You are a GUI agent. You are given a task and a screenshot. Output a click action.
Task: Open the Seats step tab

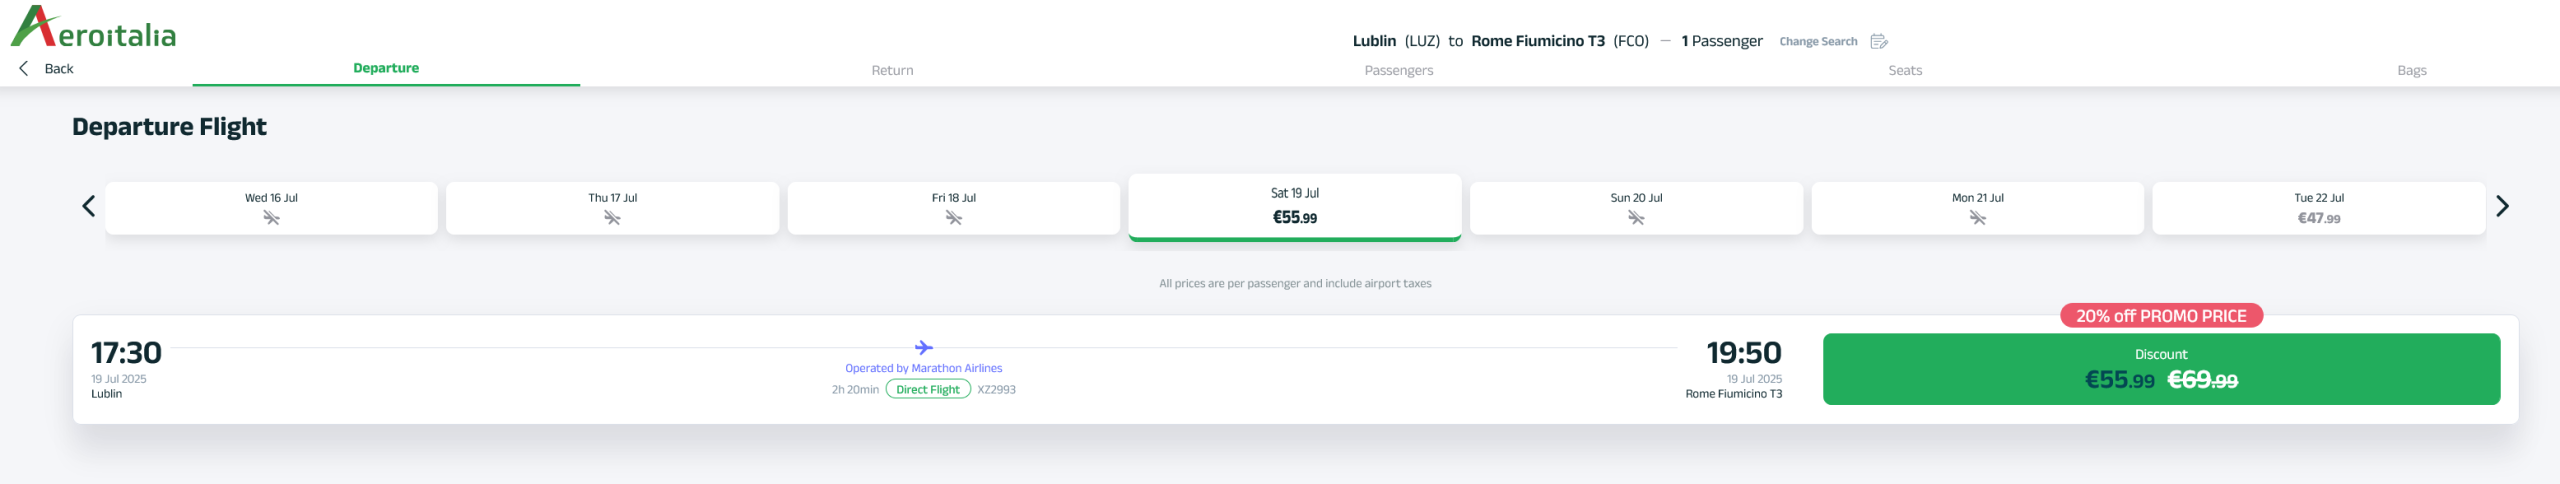pyautogui.click(x=1905, y=70)
